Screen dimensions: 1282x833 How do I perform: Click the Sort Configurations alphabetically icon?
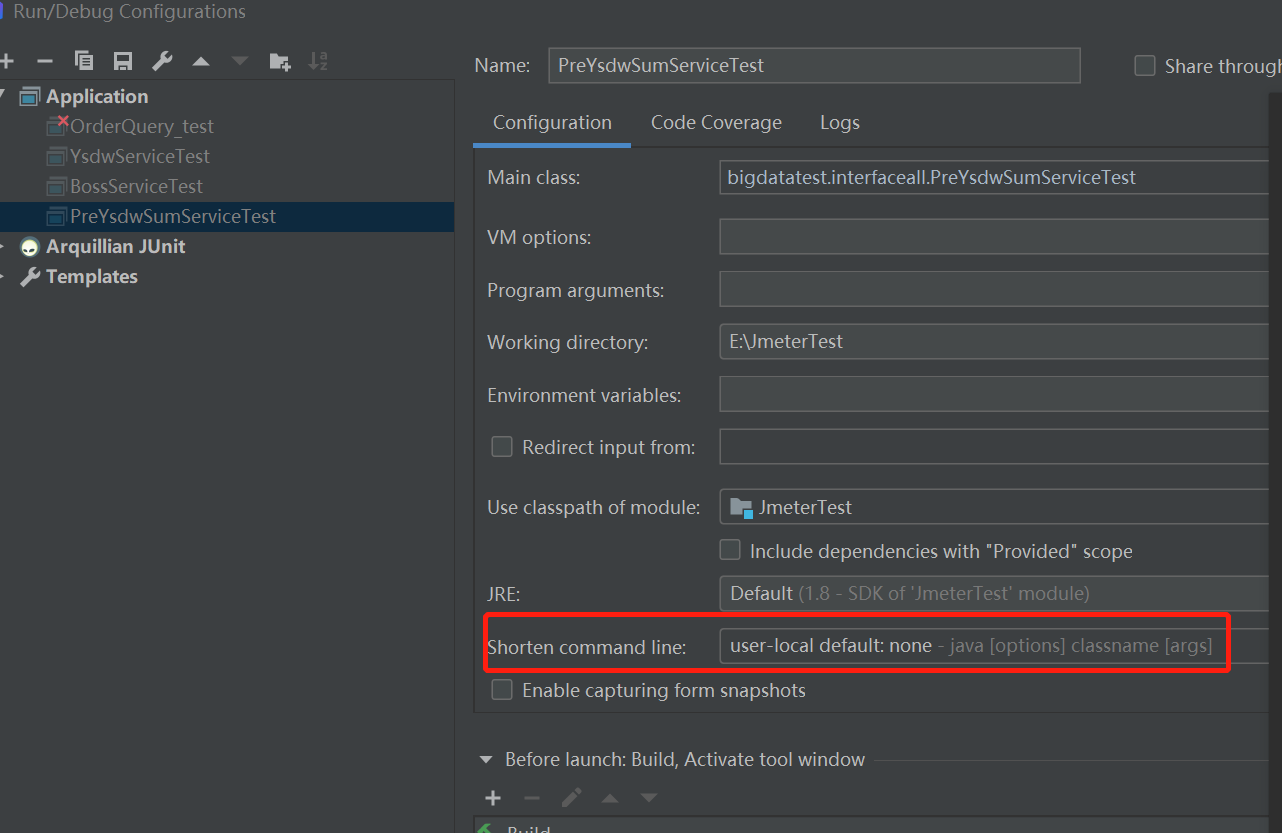(x=318, y=61)
